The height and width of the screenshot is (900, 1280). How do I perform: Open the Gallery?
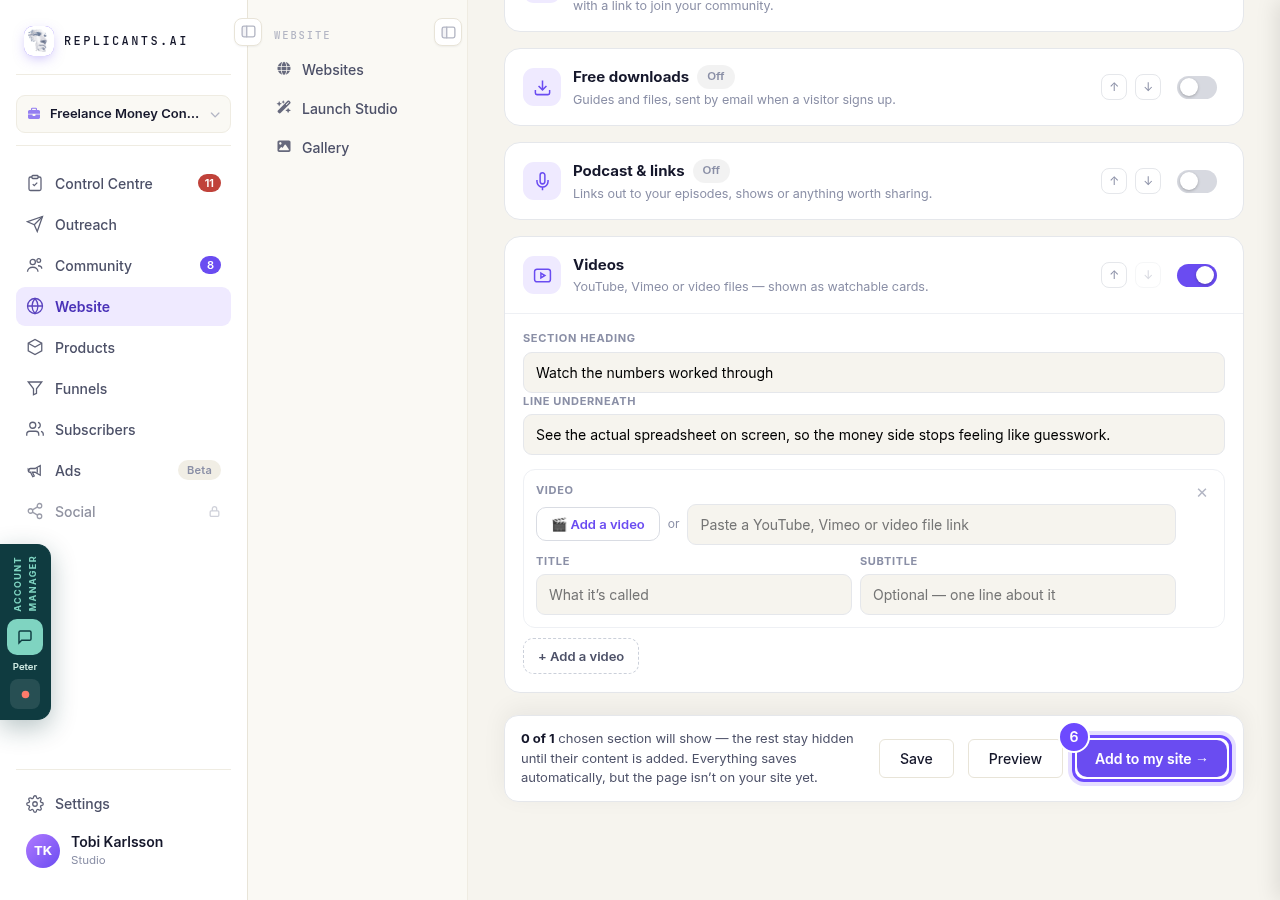[x=357, y=148]
